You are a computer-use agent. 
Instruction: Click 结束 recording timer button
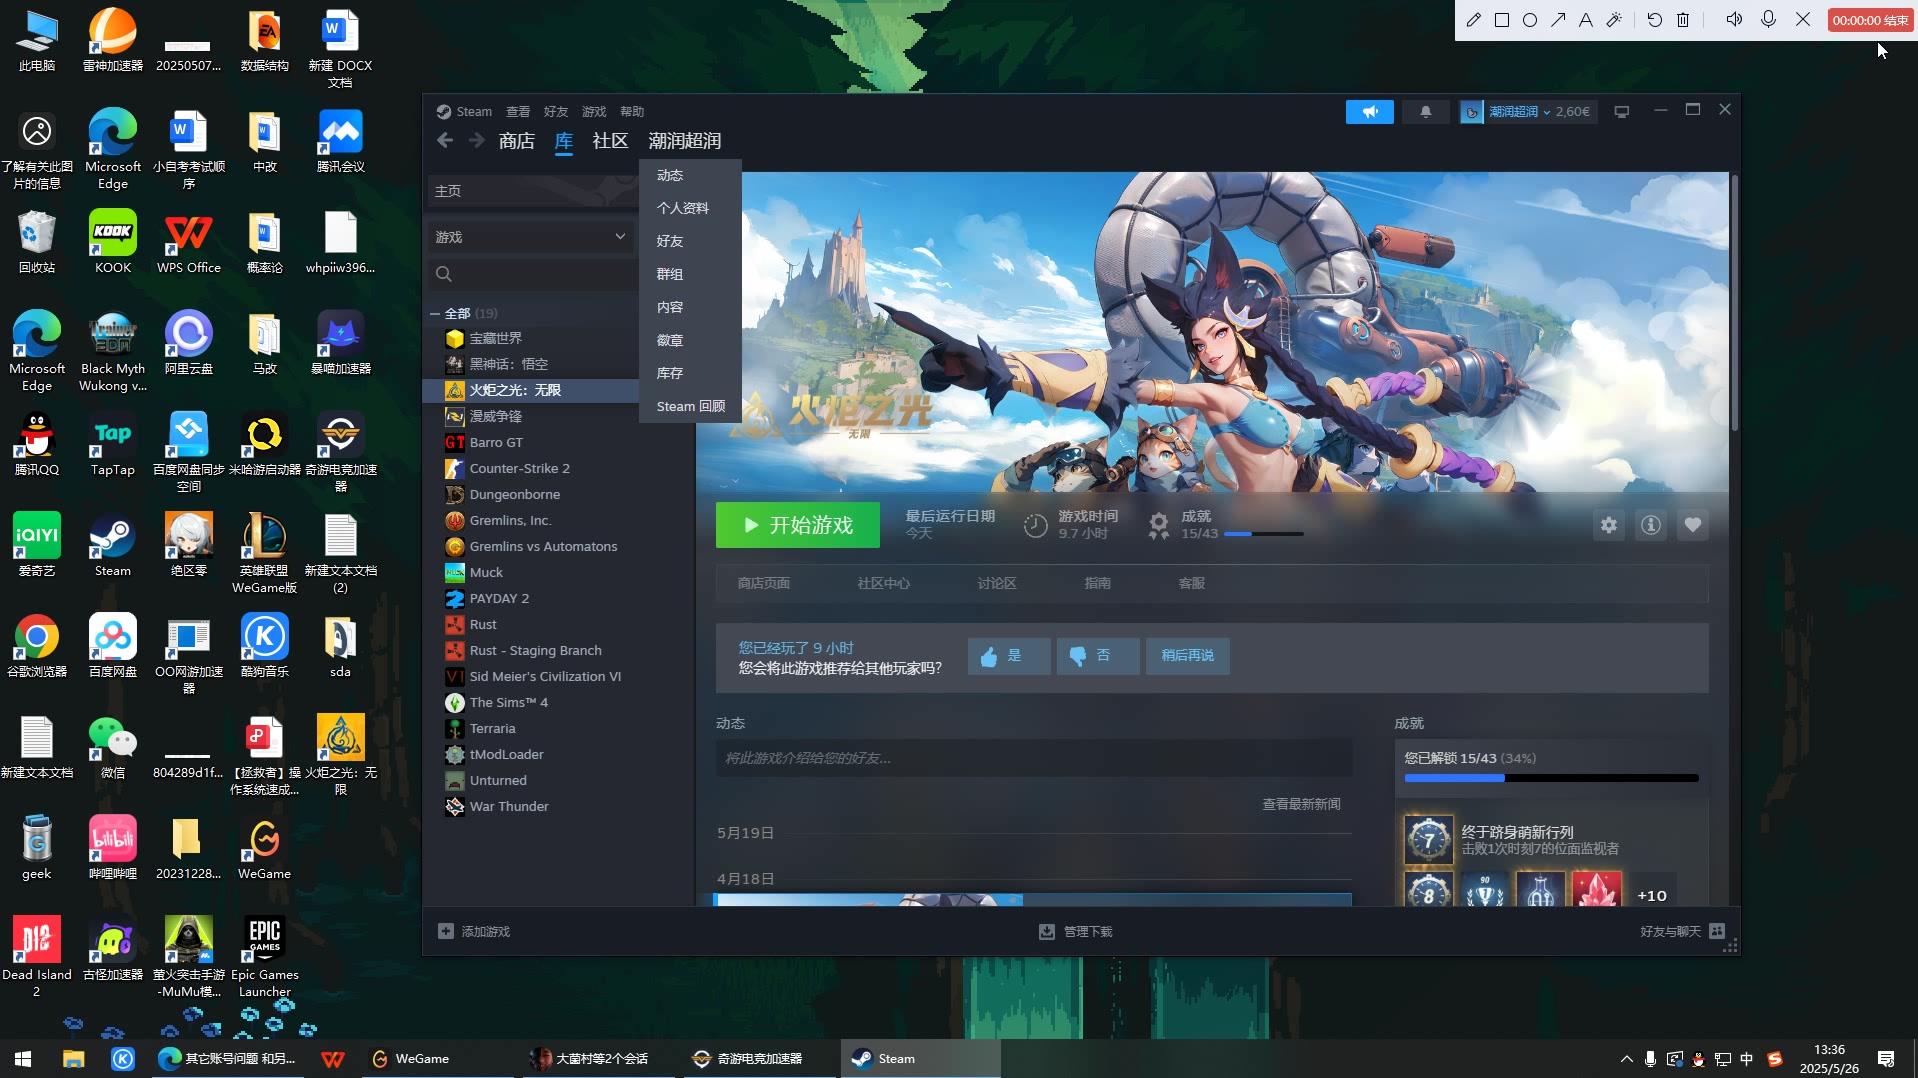coord(1870,20)
